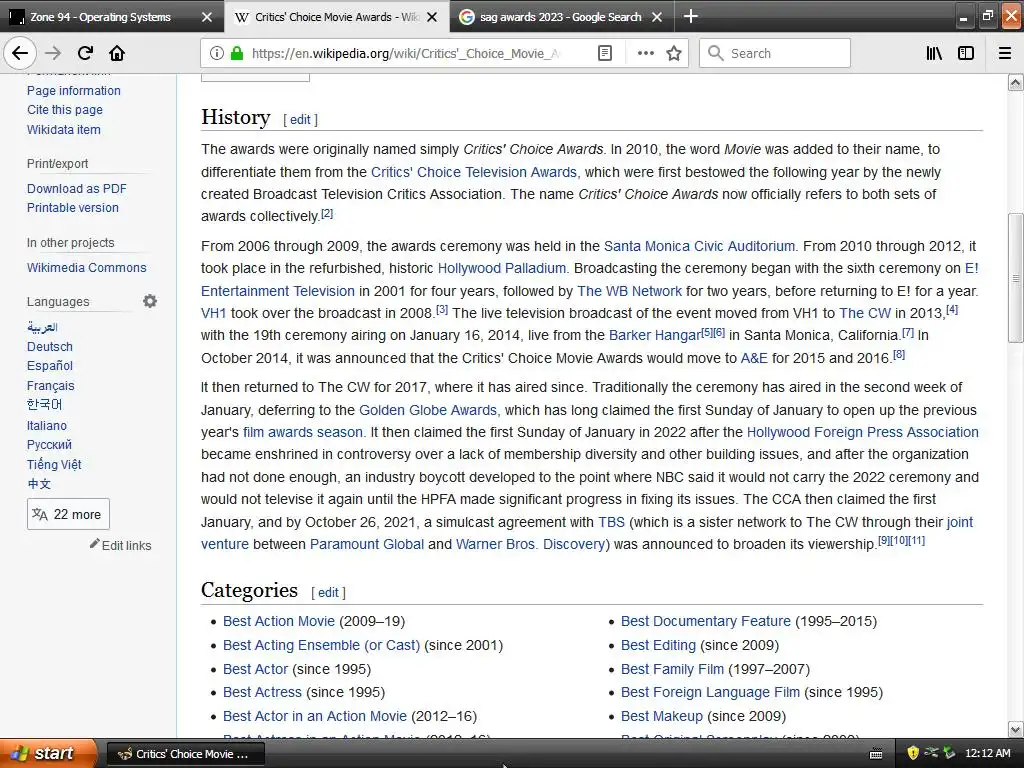Show sidebars icon
The height and width of the screenshot is (768, 1024).
coord(966,53)
